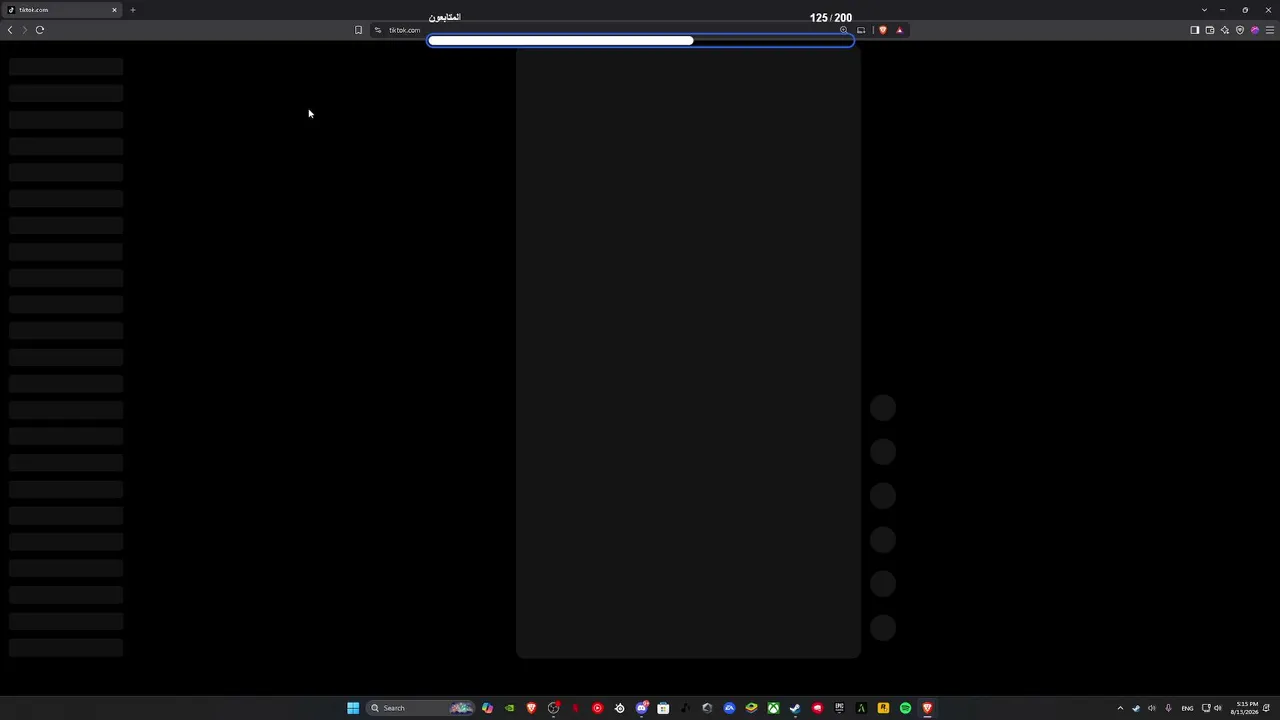Close the tiktok.com tab
Image resolution: width=1280 pixels, height=720 pixels.
114,10
